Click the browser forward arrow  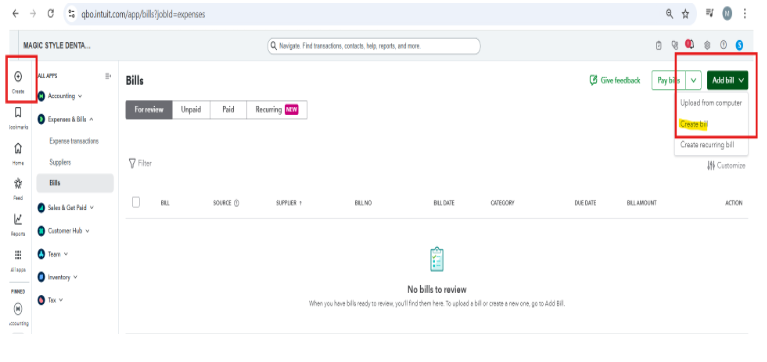pos(33,14)
